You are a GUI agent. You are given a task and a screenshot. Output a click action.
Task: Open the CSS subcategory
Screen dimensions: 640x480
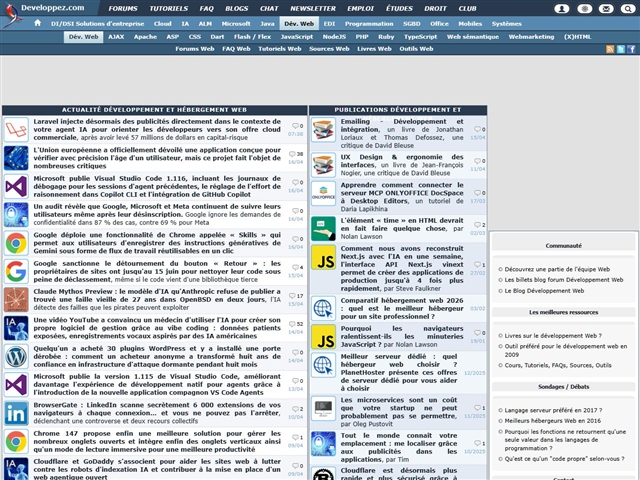pos(195,37)
